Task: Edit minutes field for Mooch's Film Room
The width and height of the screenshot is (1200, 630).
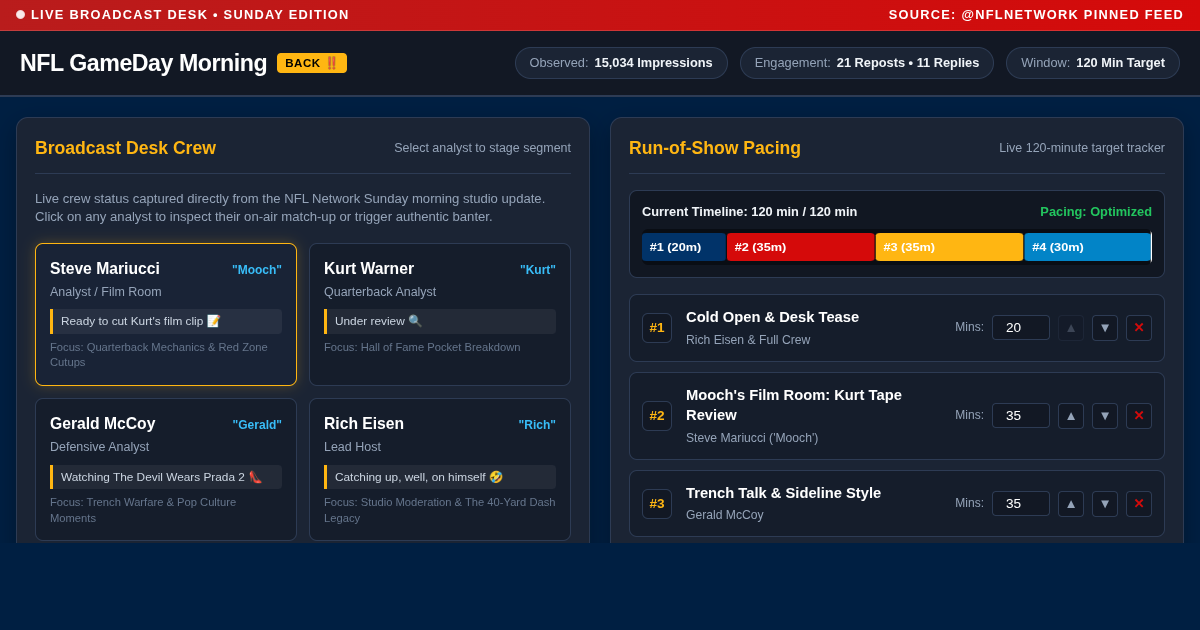Action: pyautogui.click(x=1021, y=416)
